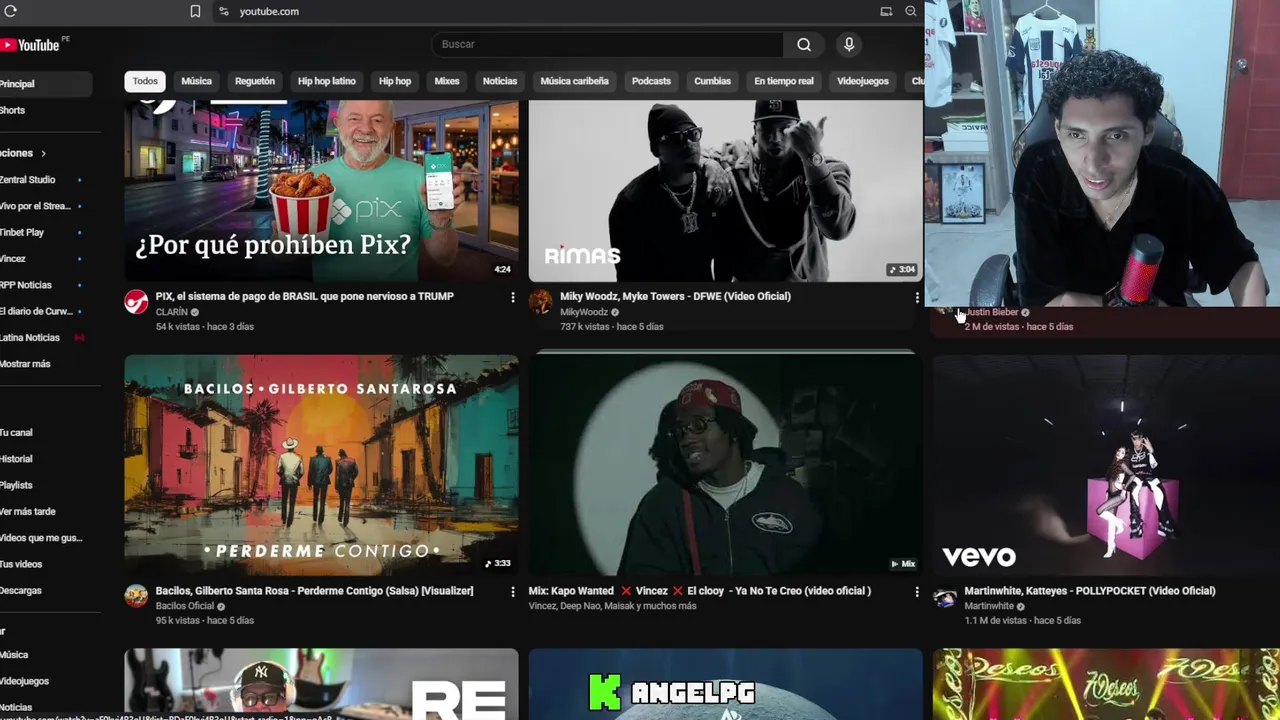1280x720 pixels.
Task: Select the Música caribeña filter chip
Action: tap(574, 81)
